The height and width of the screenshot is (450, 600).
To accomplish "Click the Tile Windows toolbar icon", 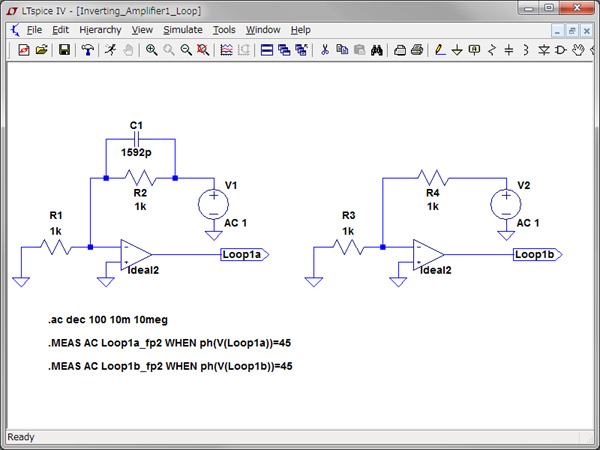I will coord(267,50).
